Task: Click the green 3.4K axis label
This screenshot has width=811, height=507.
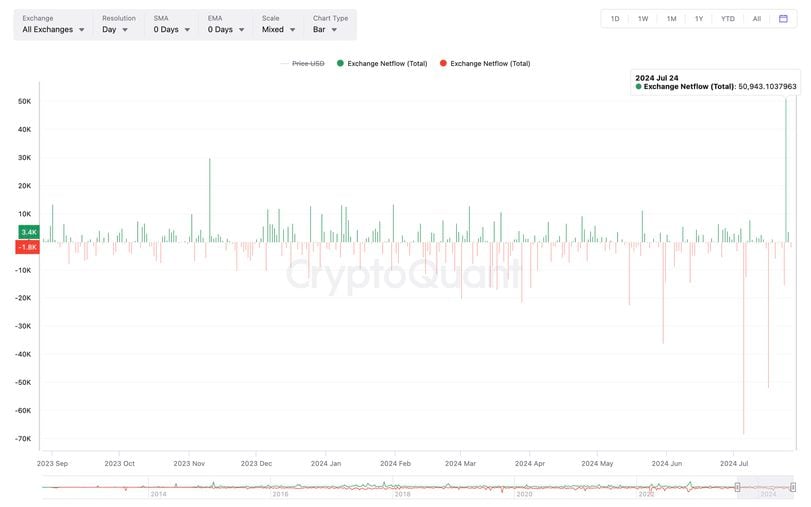Action: [x=29, y=232]
